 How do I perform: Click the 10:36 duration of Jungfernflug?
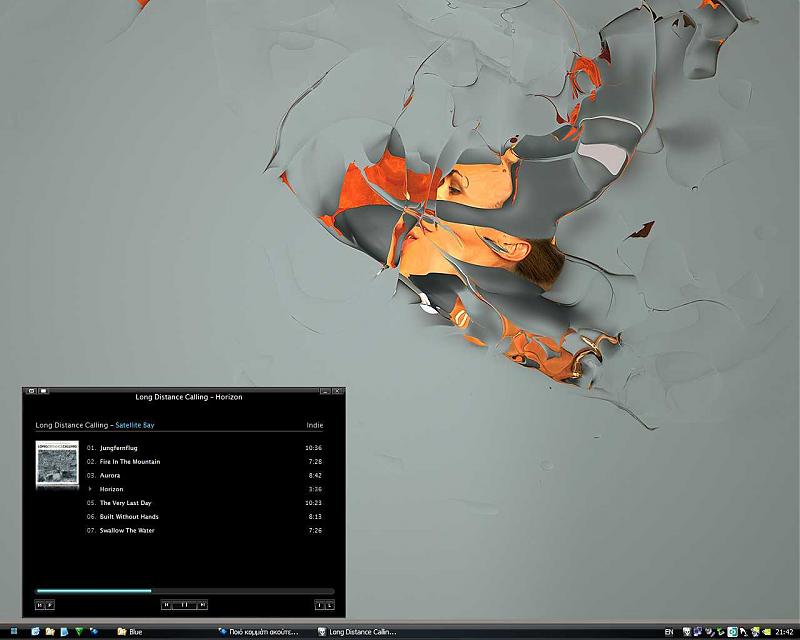pos(313,448)
